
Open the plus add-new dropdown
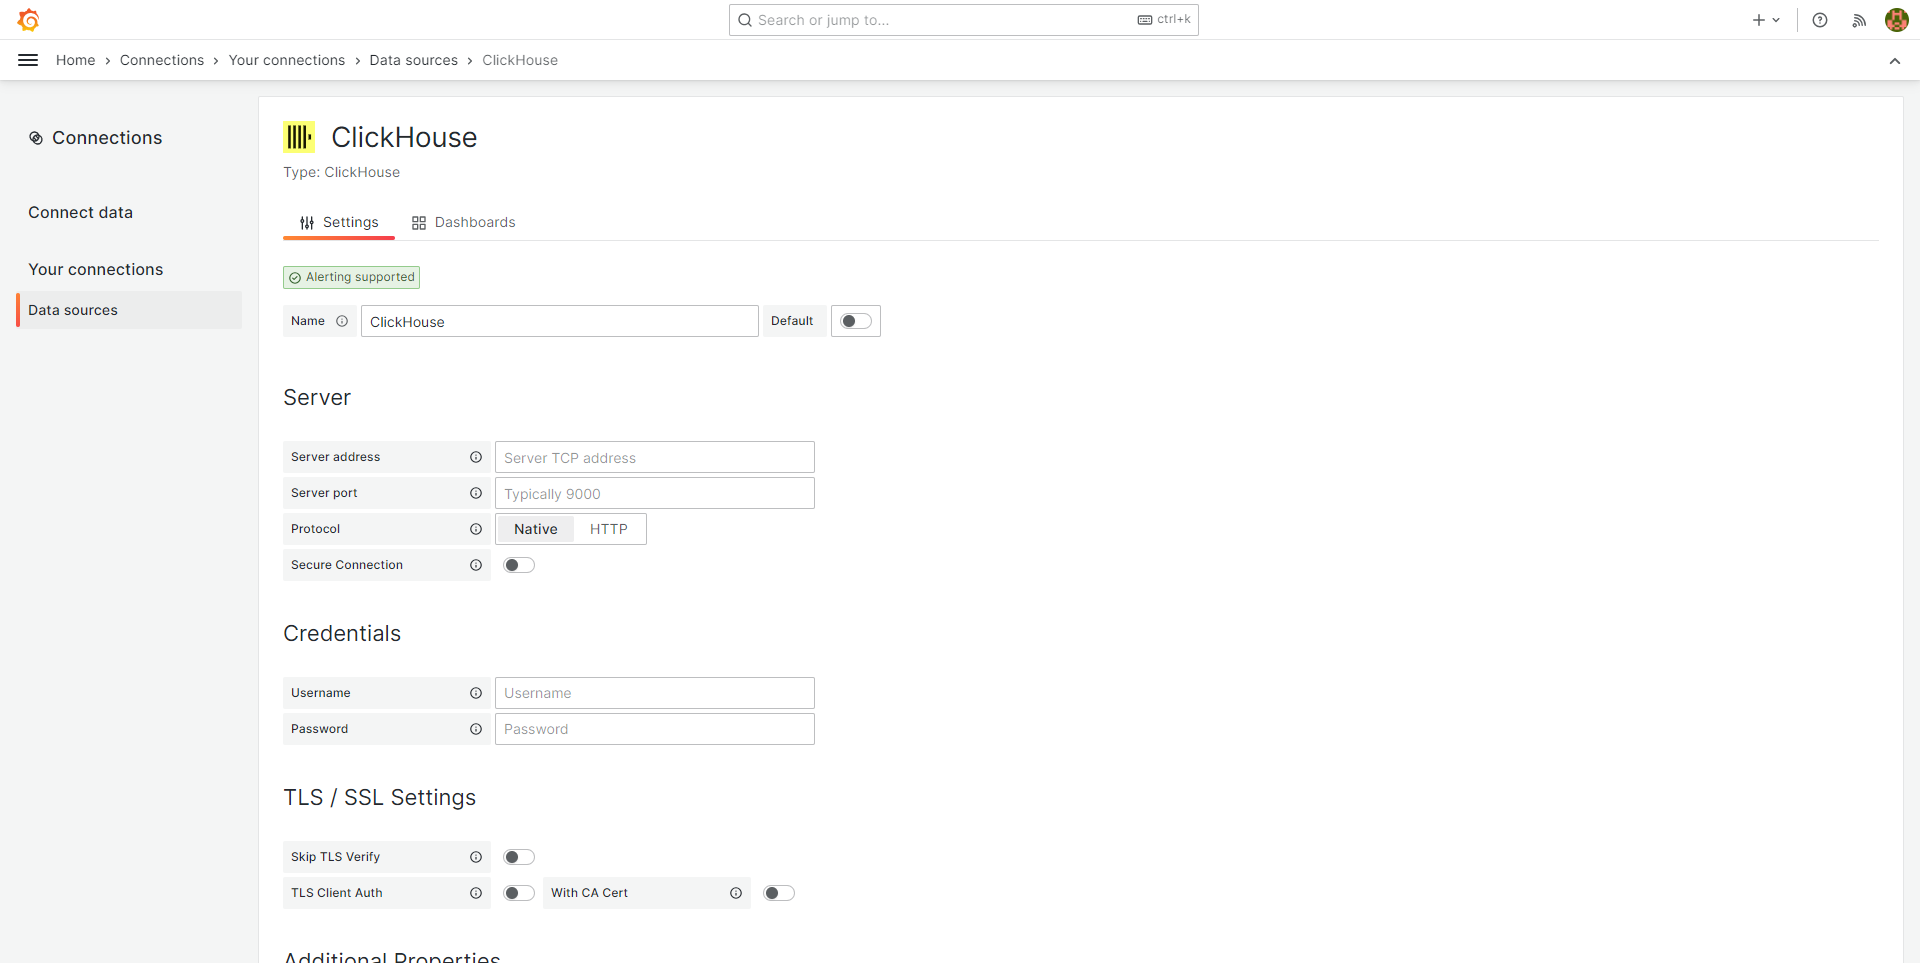coord(1766,20)
